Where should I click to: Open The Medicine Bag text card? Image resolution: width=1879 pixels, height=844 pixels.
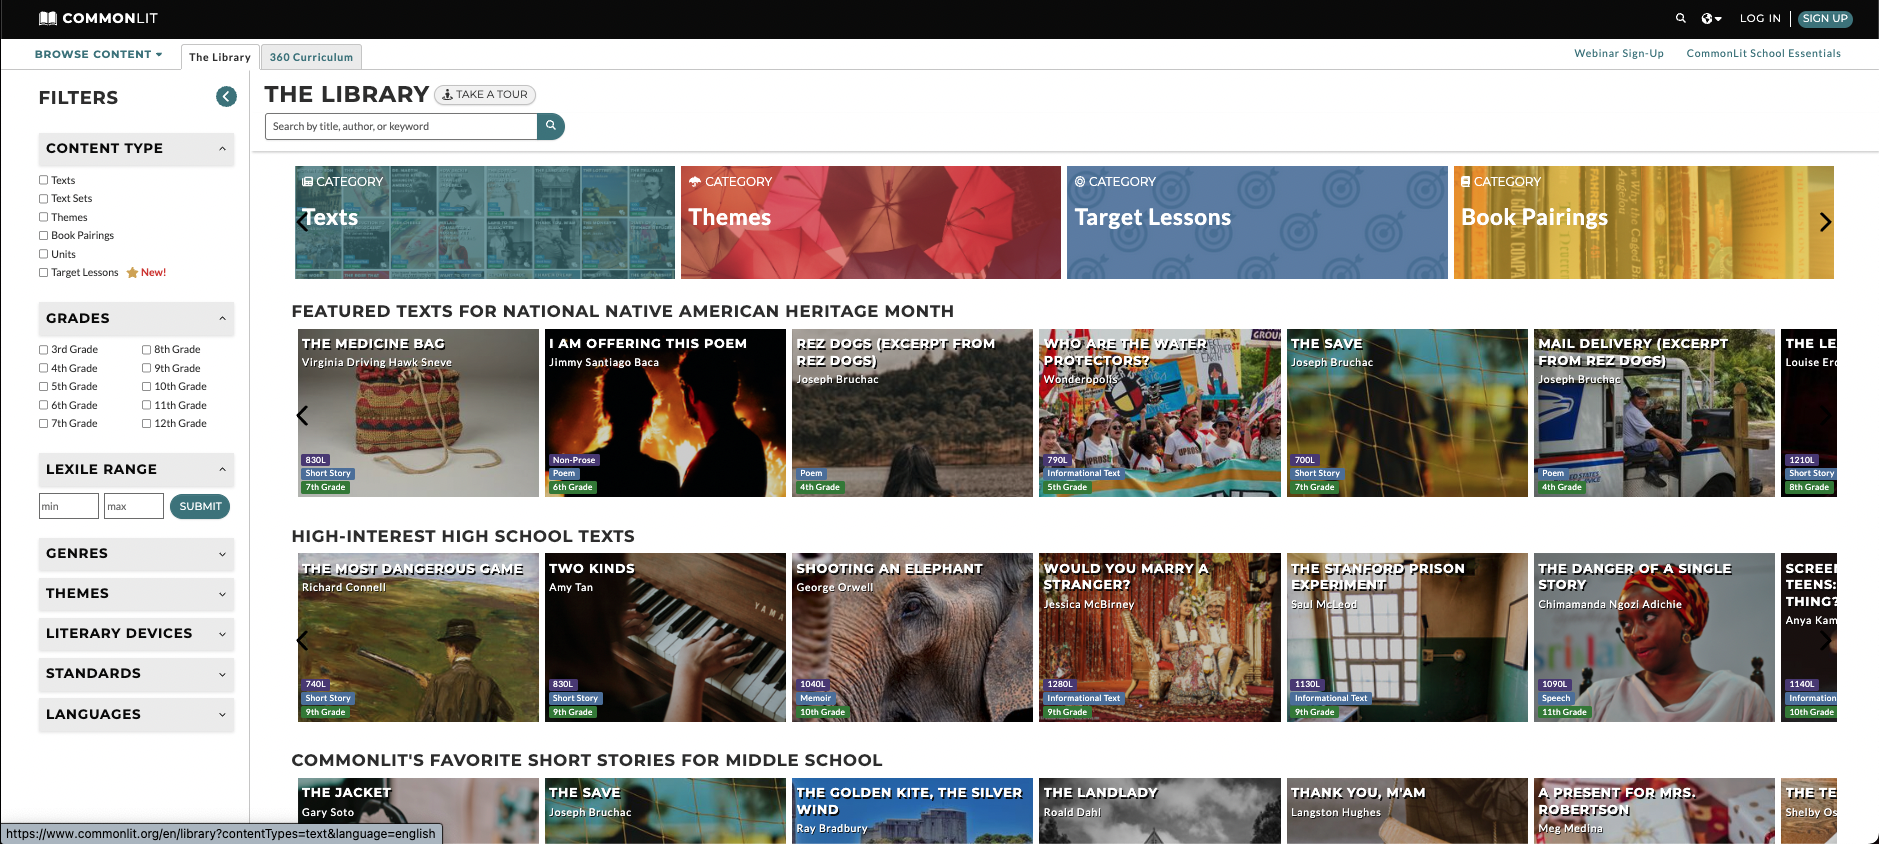[x=417, y=413]
